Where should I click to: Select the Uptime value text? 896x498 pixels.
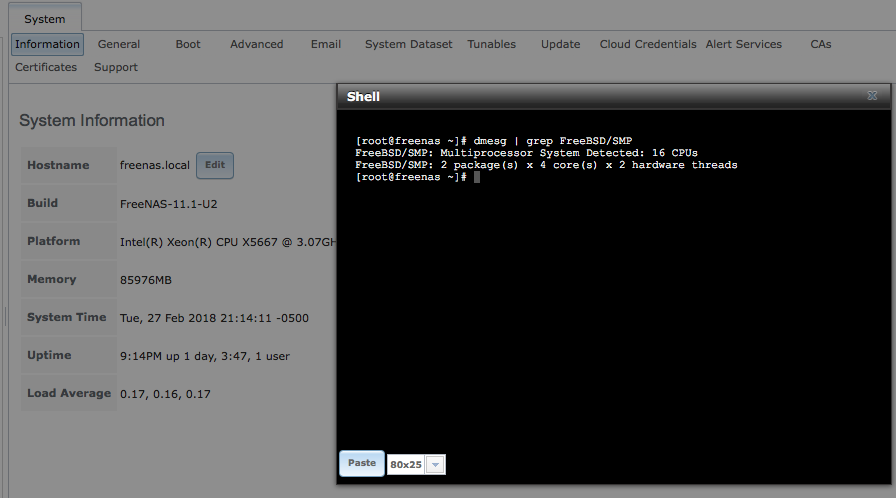coord(205,356)
